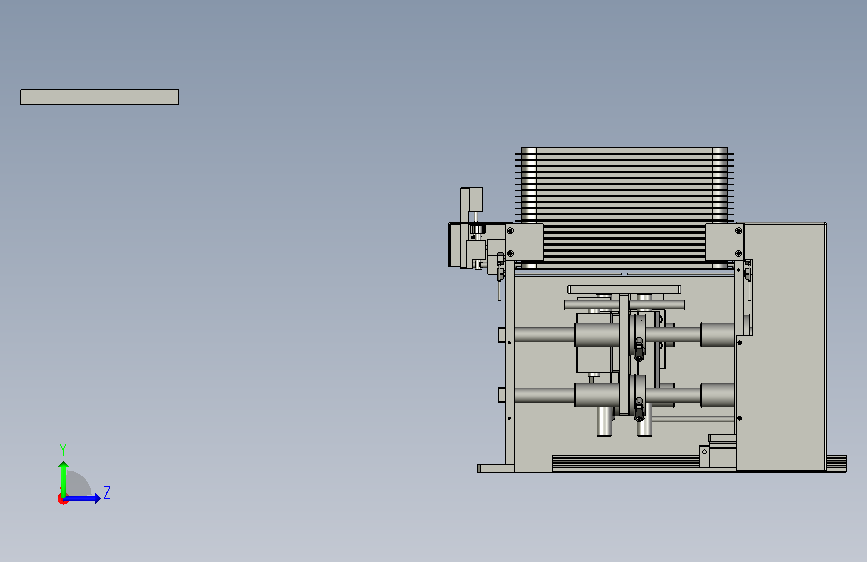Select the stacked tray magazine on top
Viewport: 867px width, 562px height.
(x=624, y=185)
